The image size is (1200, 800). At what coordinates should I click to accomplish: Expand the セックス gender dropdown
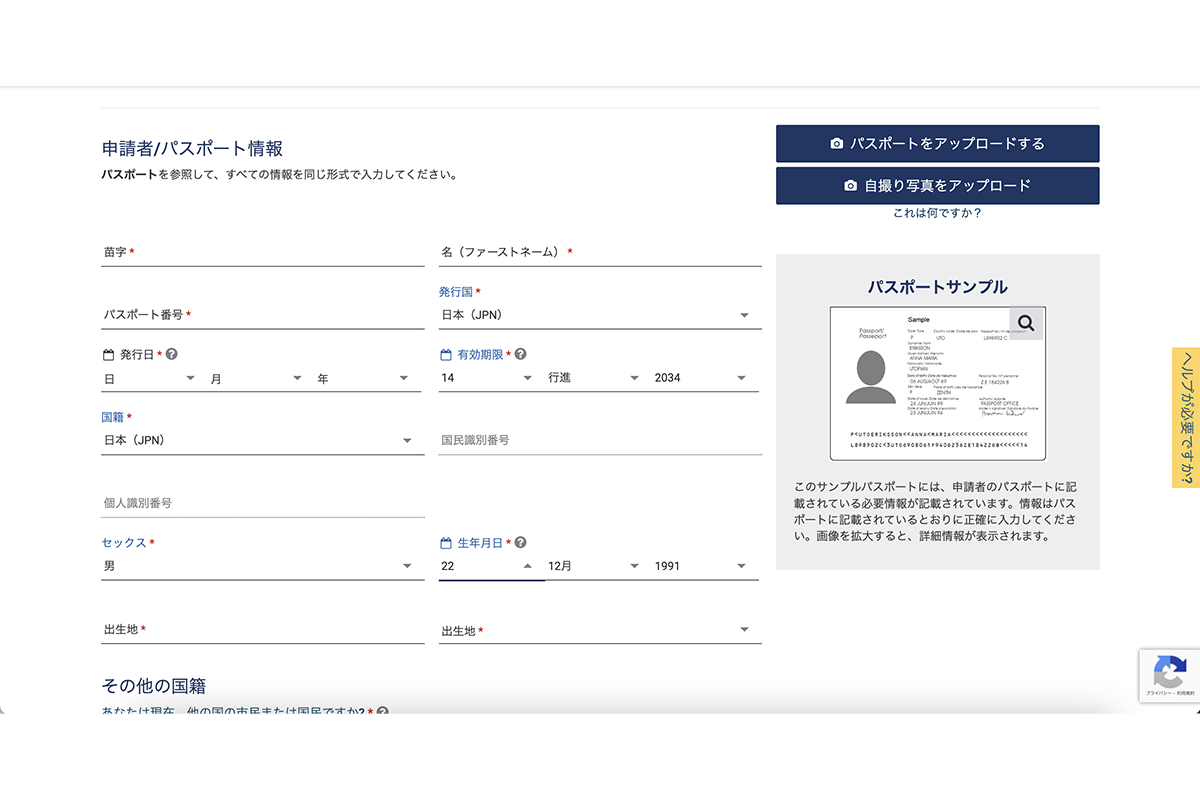(x=262, y=566)
